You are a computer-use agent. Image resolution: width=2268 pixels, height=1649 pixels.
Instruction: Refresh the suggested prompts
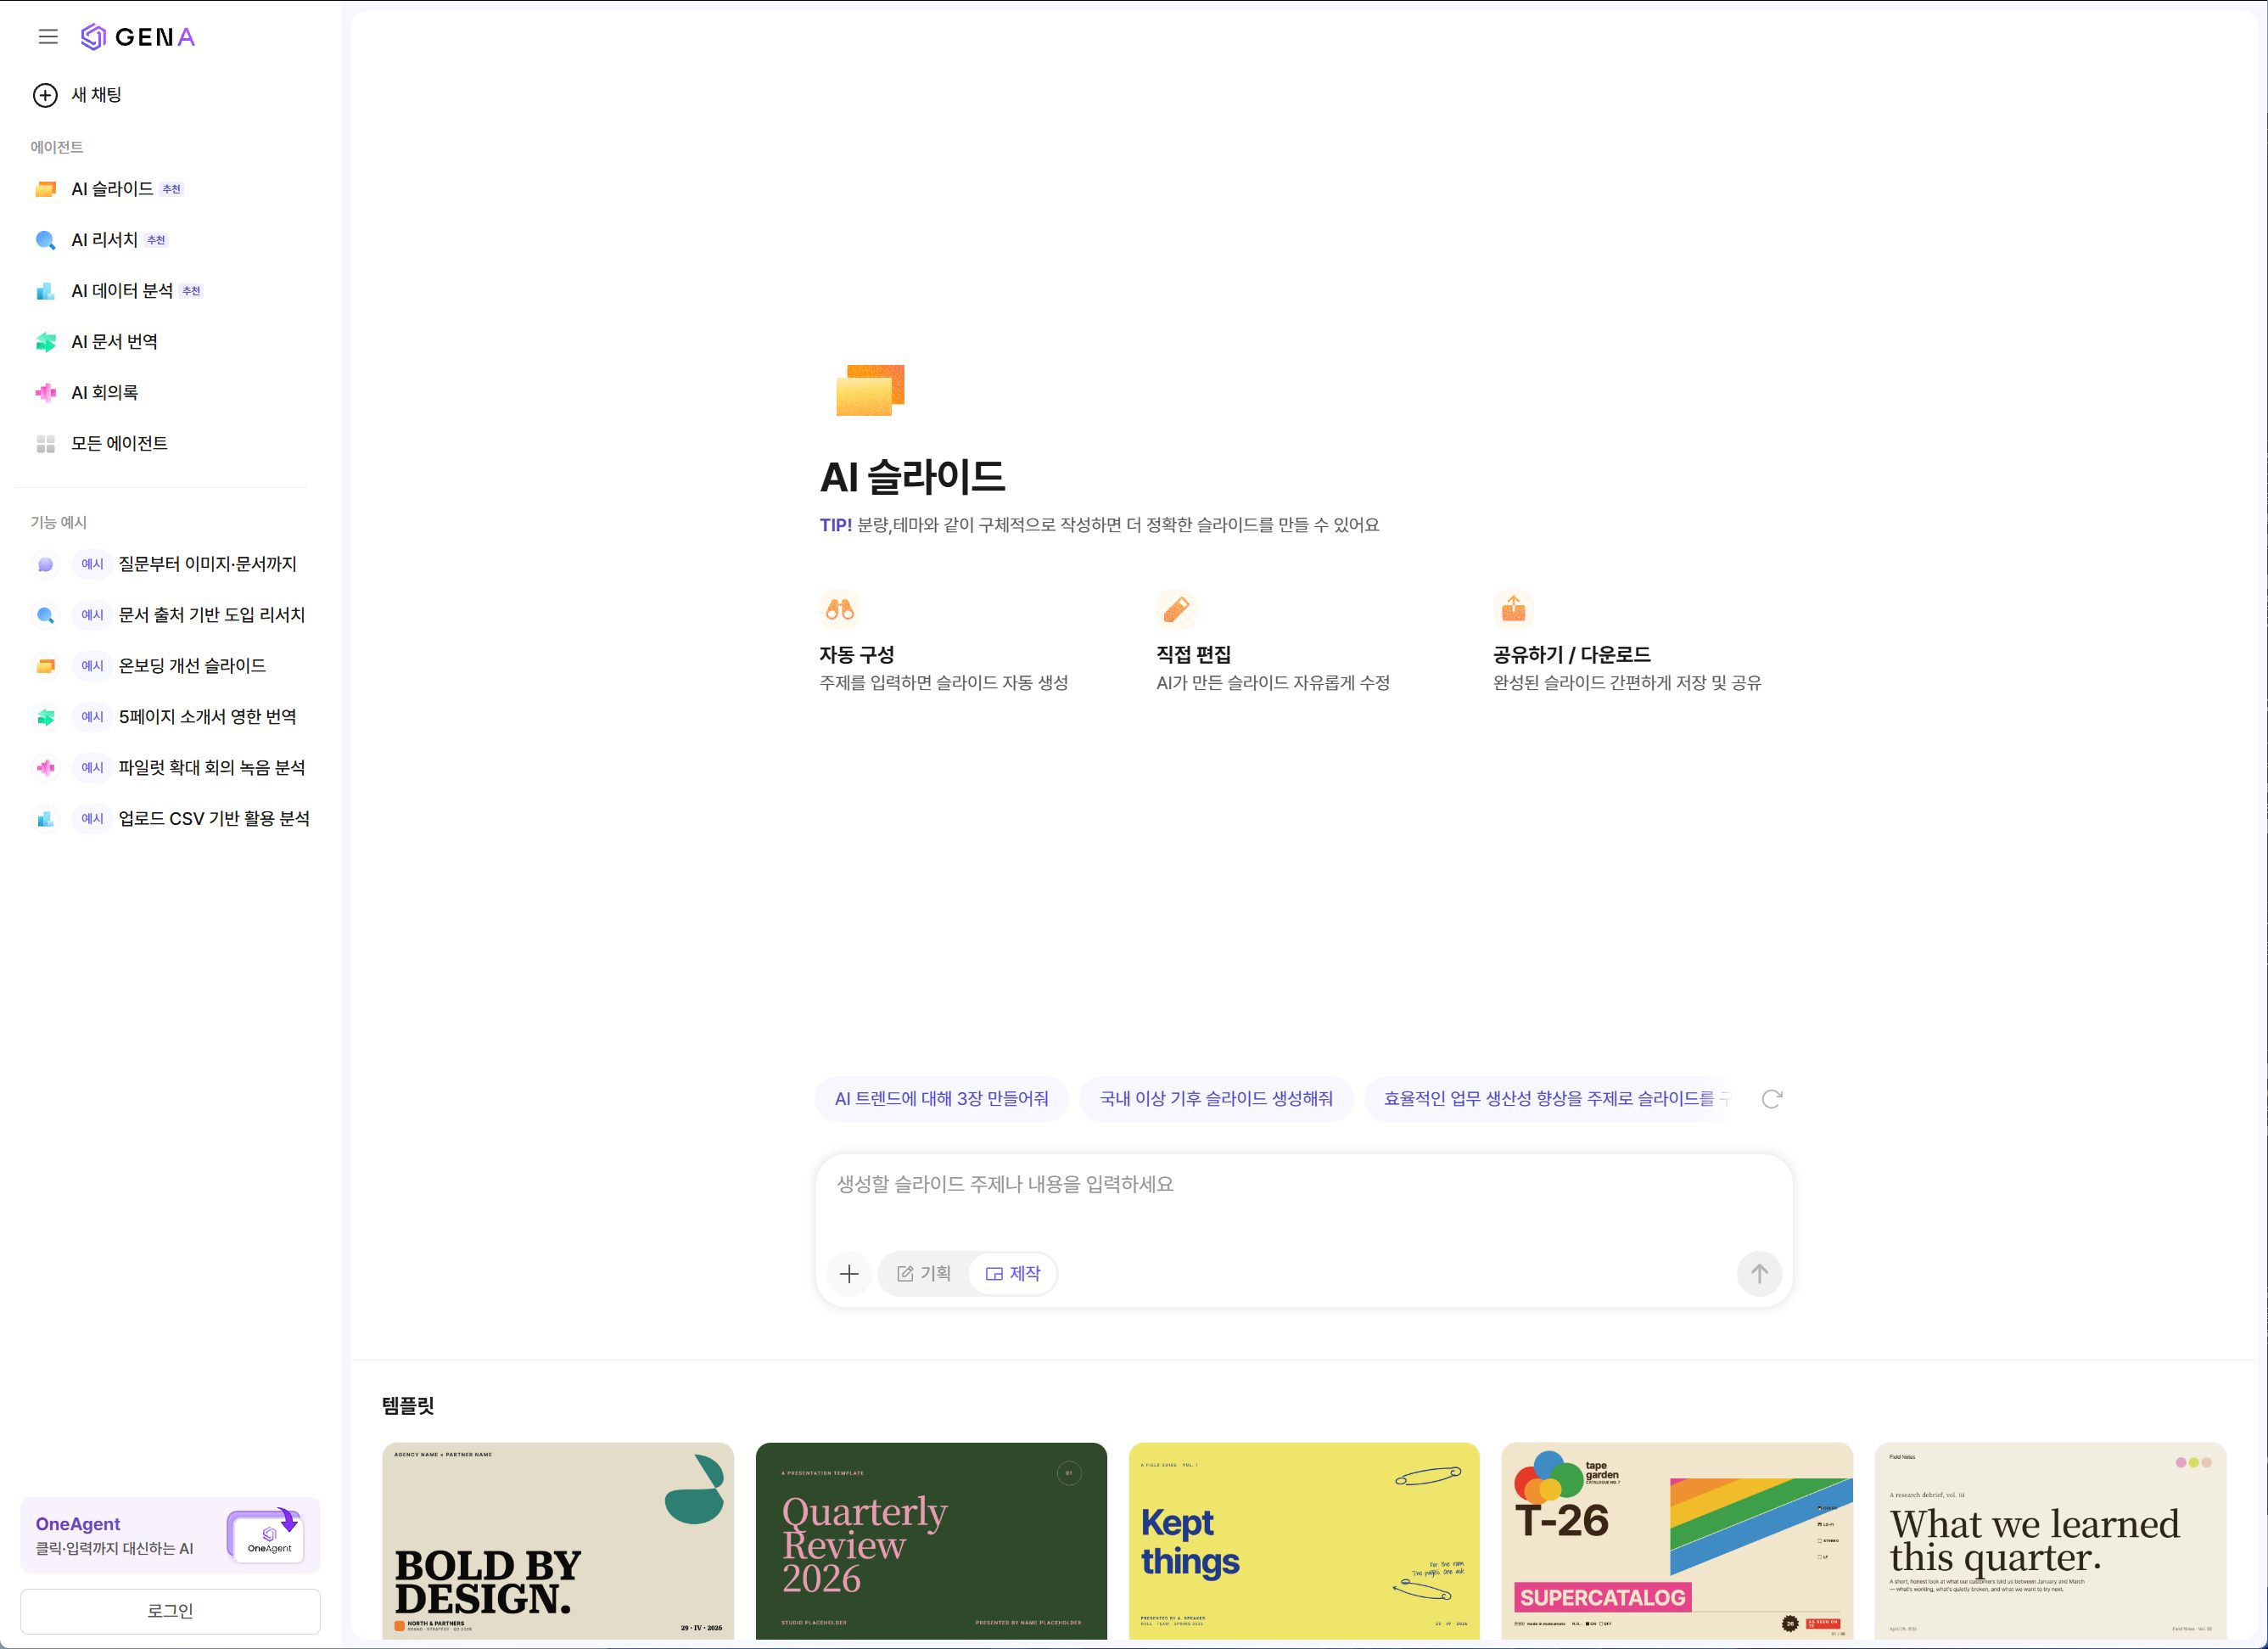1772,1099
